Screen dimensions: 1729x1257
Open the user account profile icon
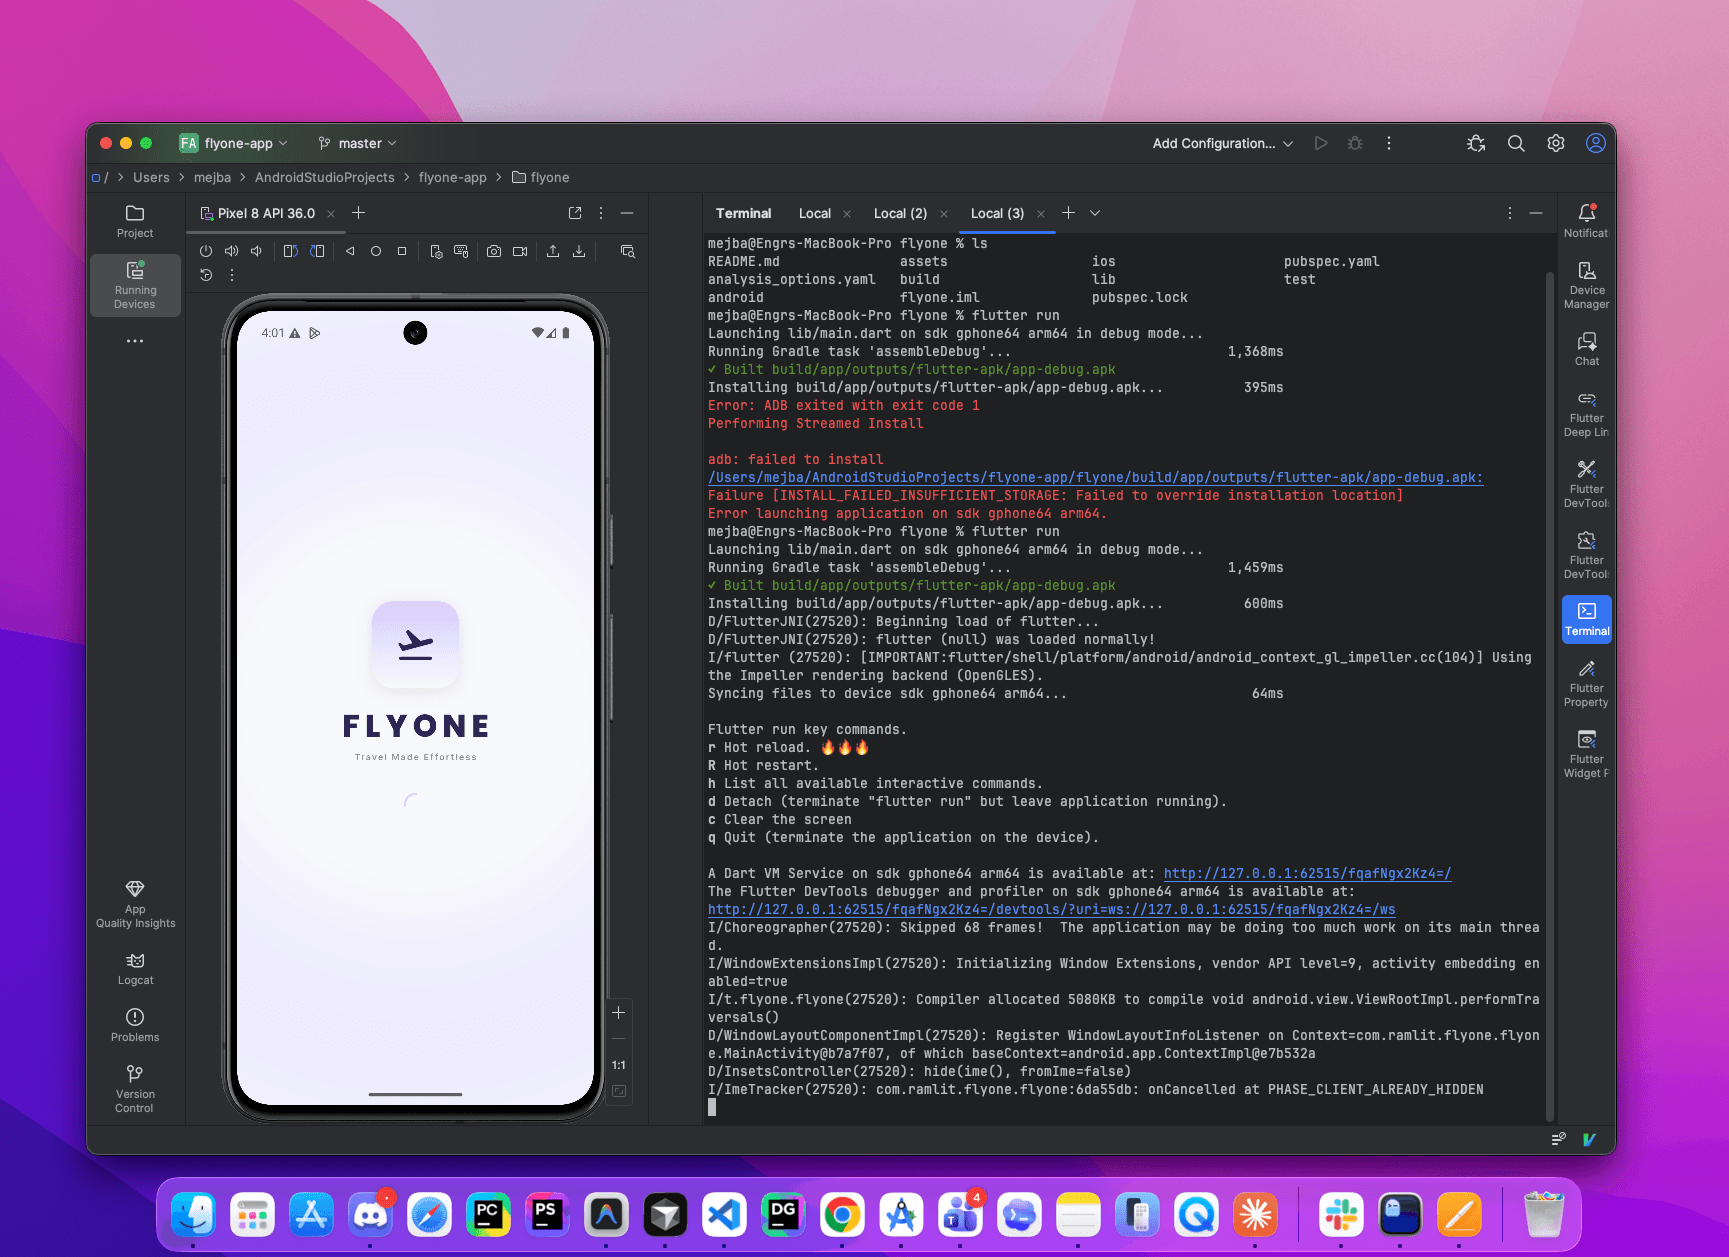click(x=1596, y=143)
